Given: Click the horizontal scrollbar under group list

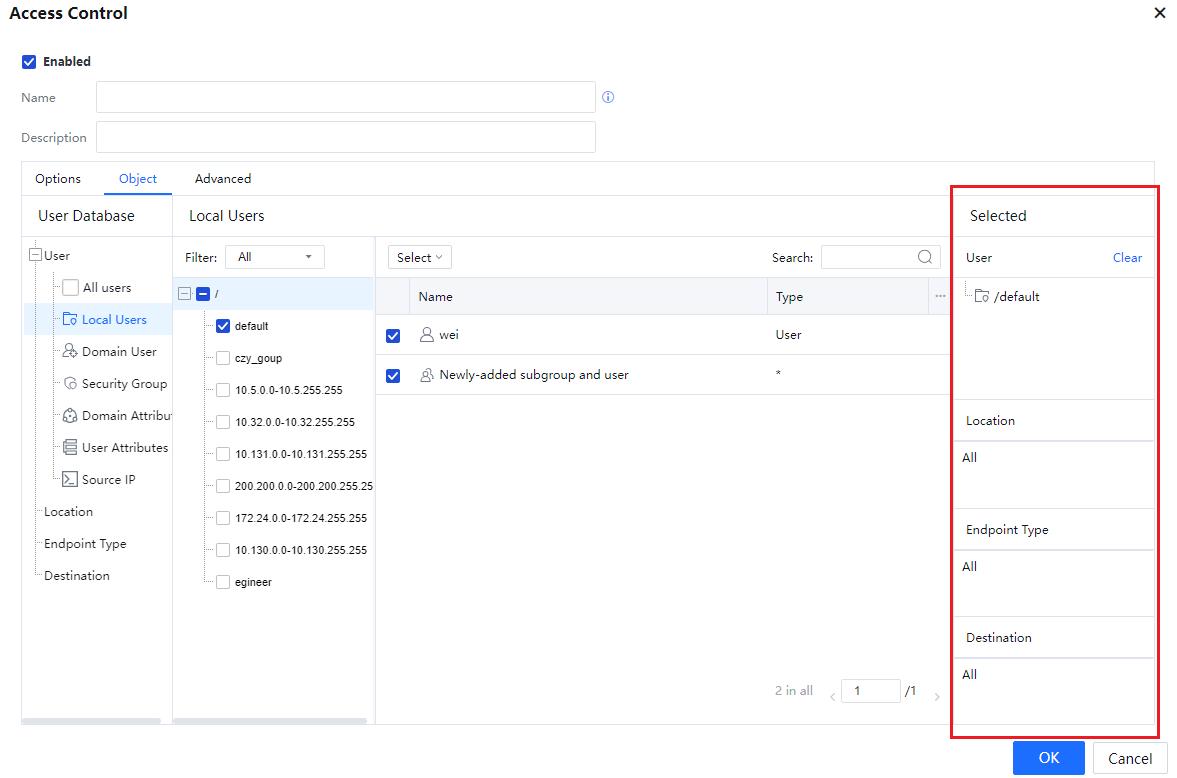Looking at the screenshot, I should coord(270,720).
